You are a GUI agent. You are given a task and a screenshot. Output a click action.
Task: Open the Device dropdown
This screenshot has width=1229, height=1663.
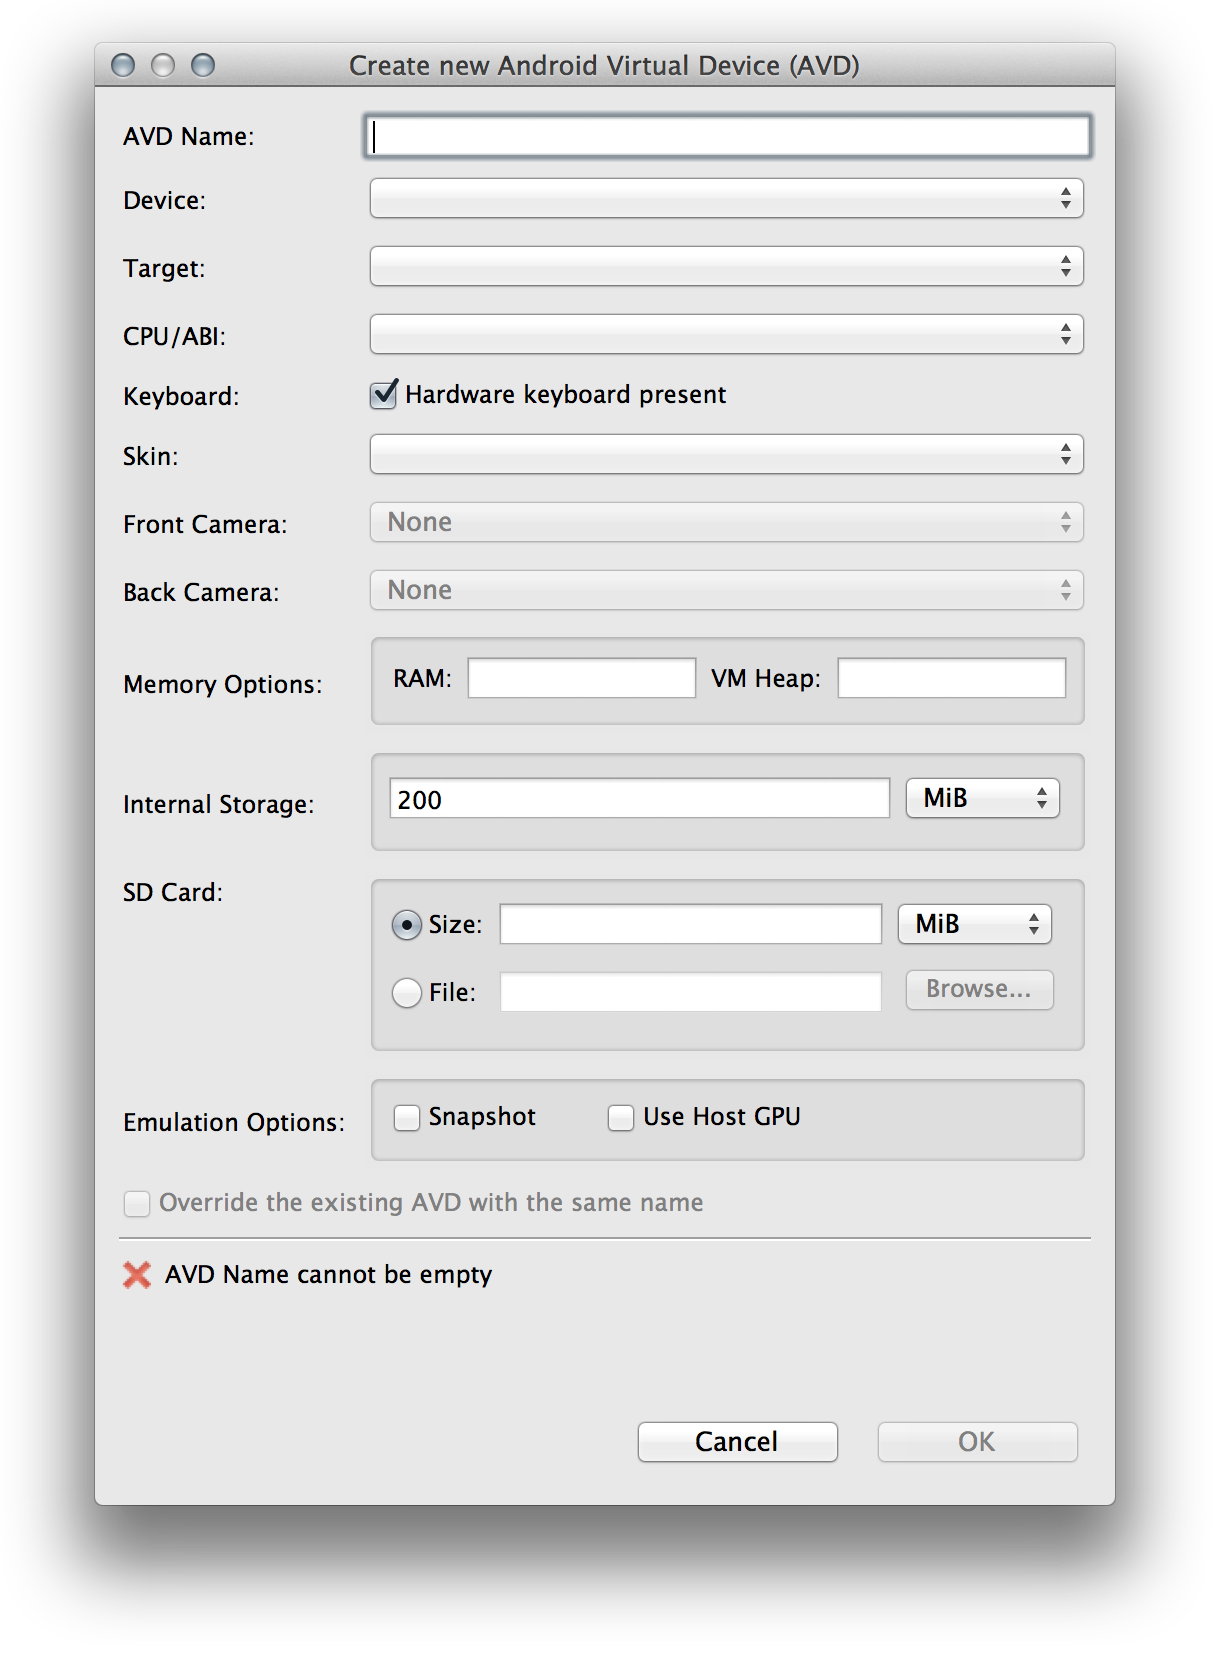(727, 199)
